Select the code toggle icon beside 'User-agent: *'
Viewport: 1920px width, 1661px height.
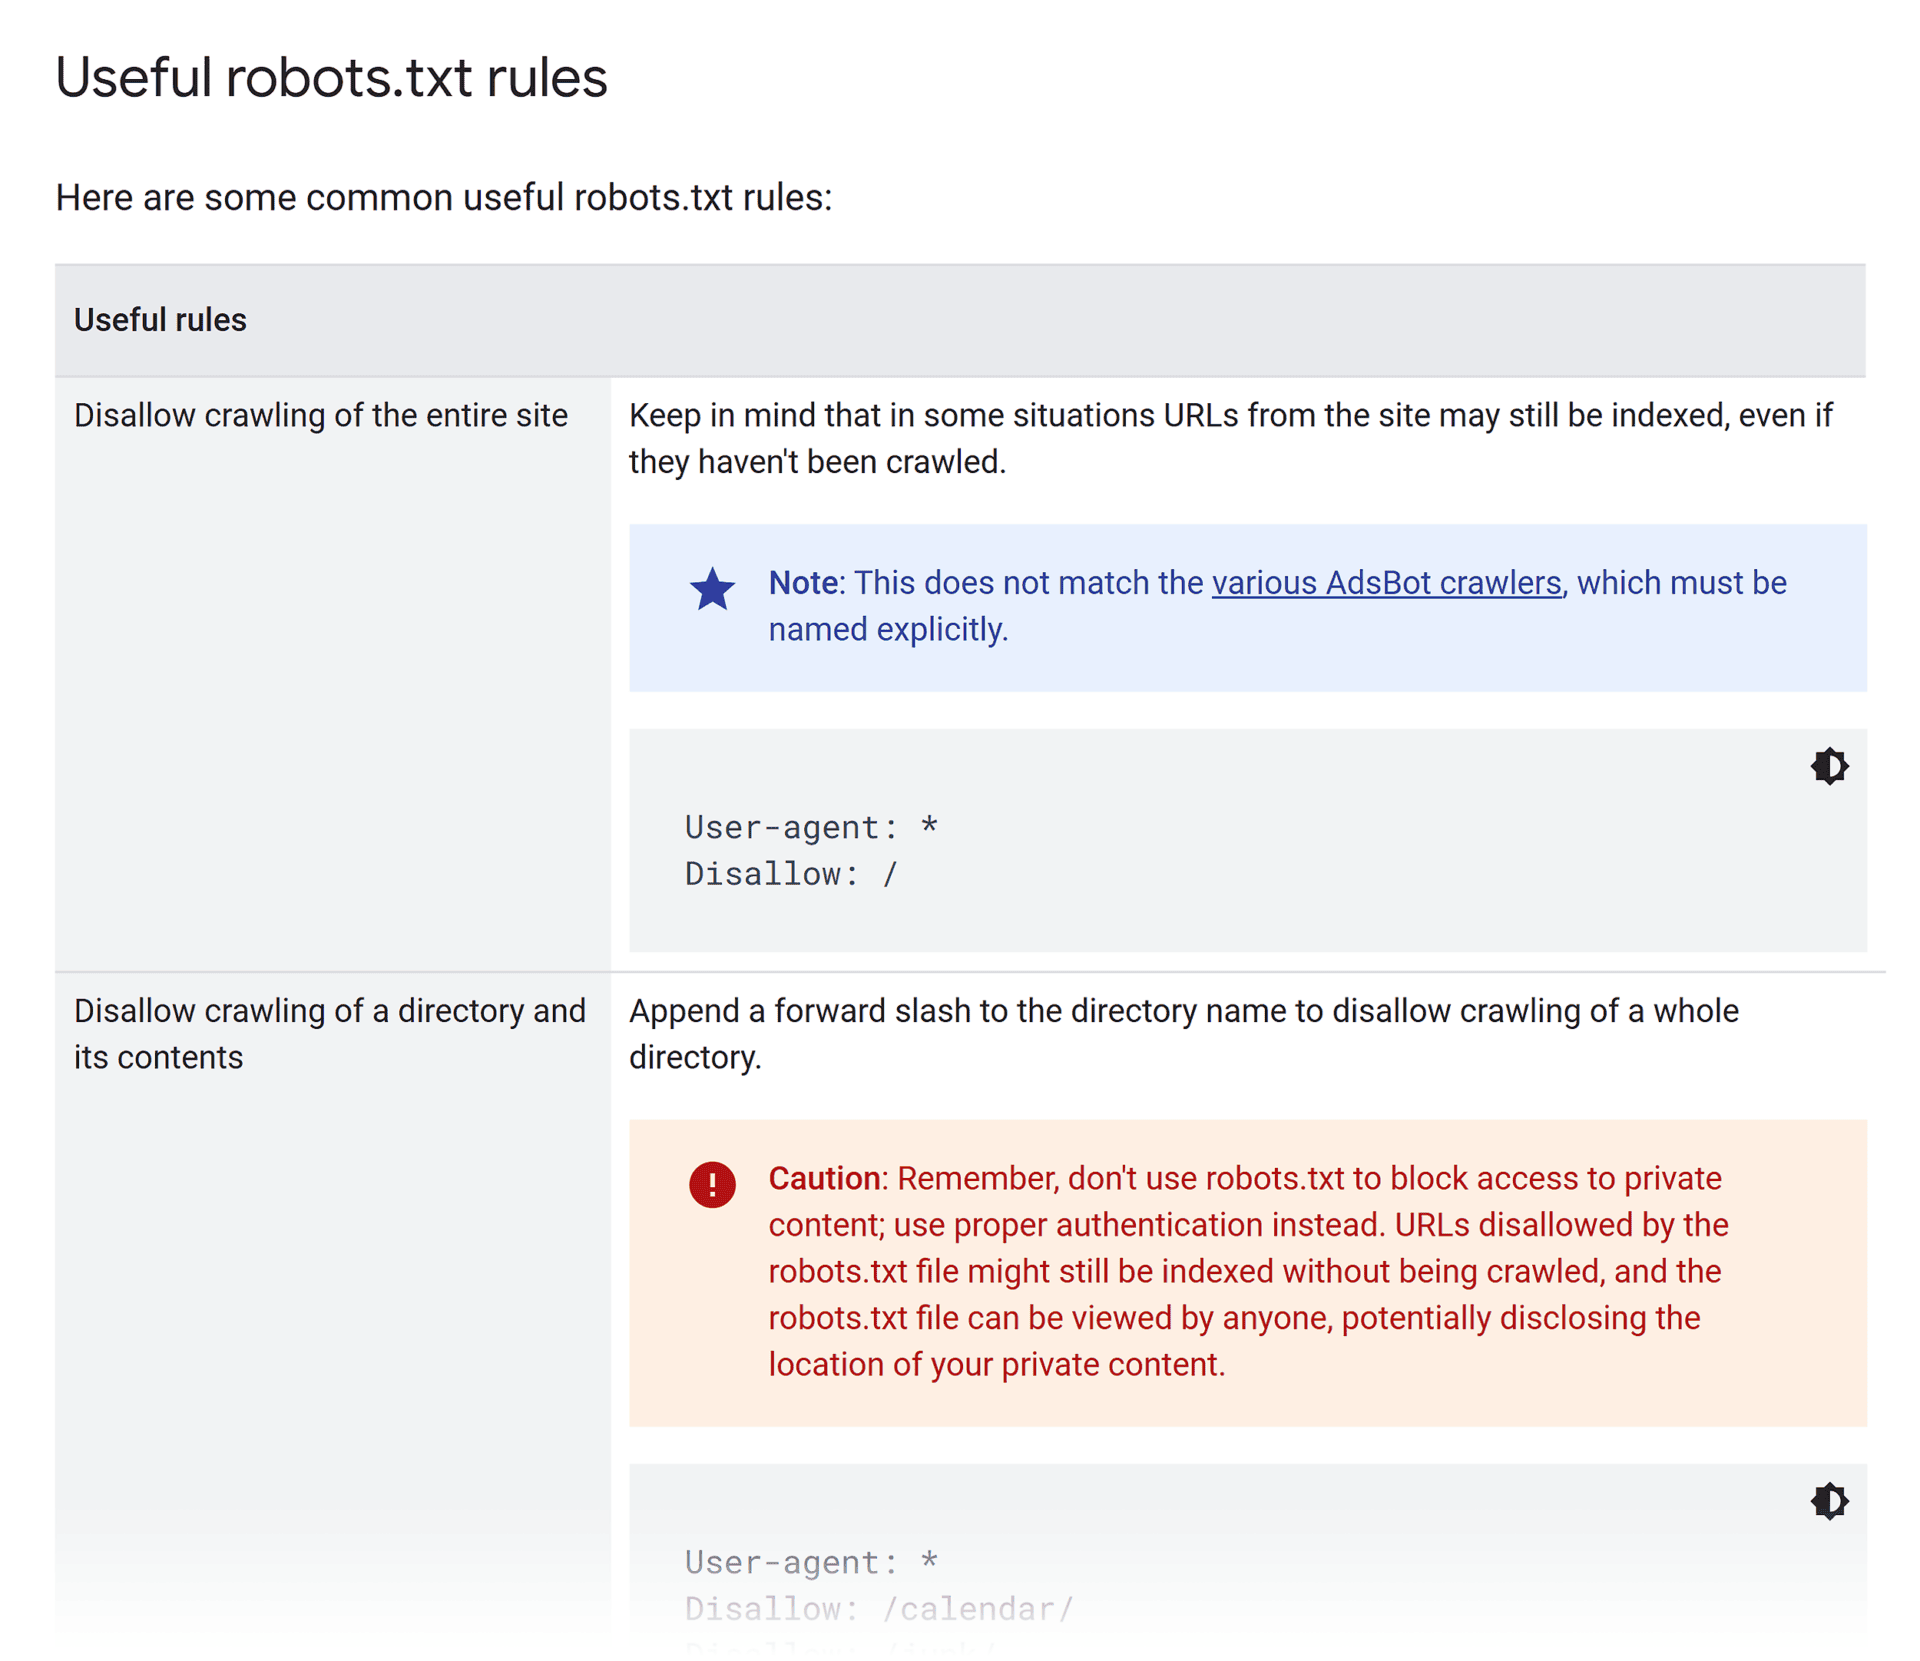click(x=1830, y=766)
